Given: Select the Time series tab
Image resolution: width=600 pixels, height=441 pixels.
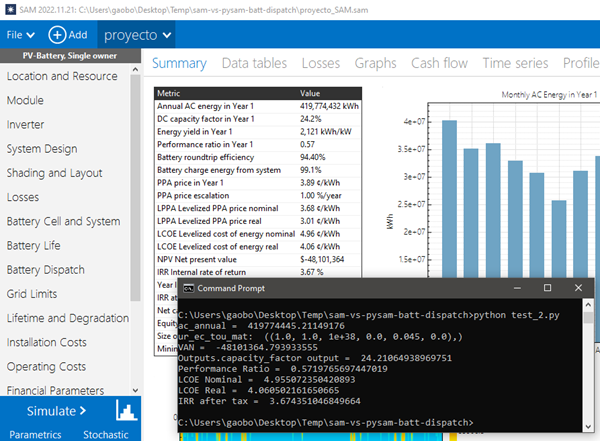Looking at the screenshot, I should [x=516, y=63].
